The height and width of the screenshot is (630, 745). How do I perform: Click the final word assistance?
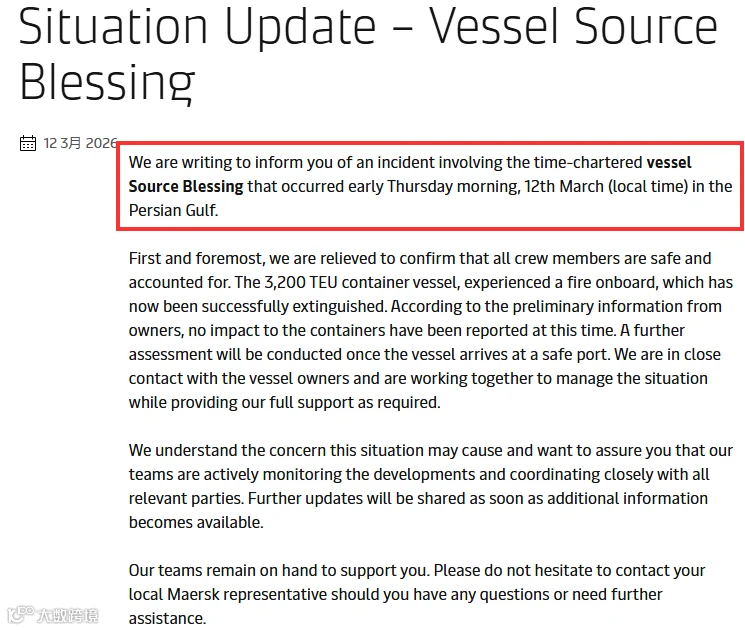[x=167, y=619]
